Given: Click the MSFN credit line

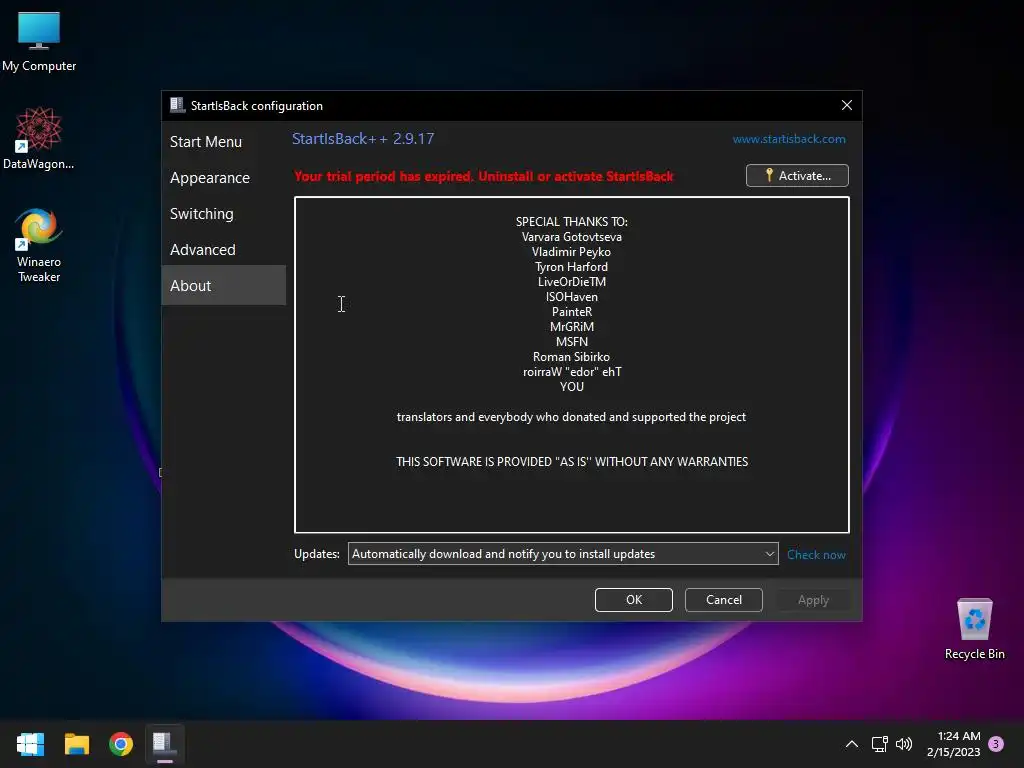Looking at the screenshot, I should 571,342.
